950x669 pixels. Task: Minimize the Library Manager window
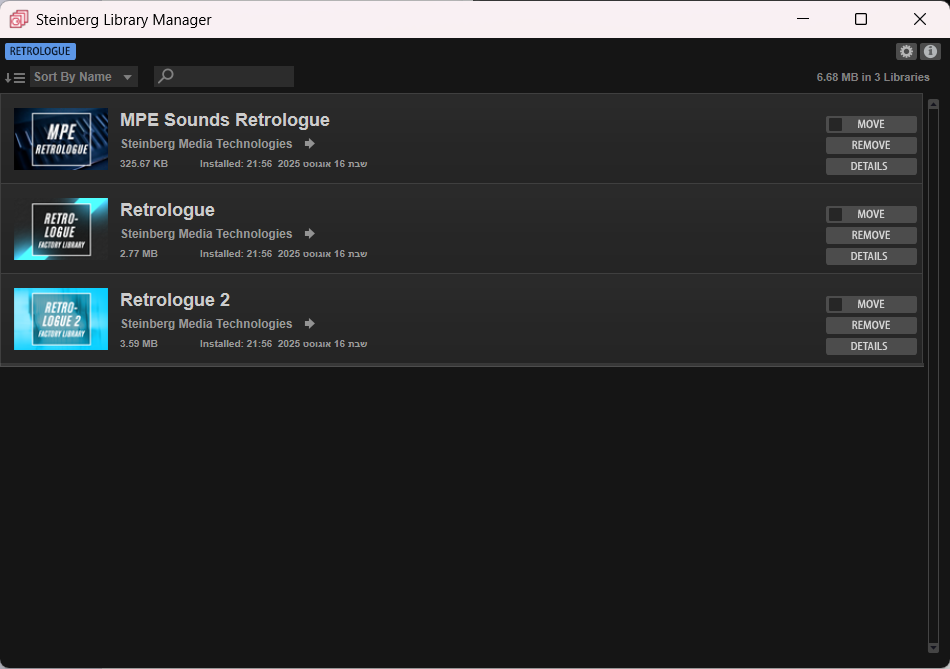coord(803,19)
